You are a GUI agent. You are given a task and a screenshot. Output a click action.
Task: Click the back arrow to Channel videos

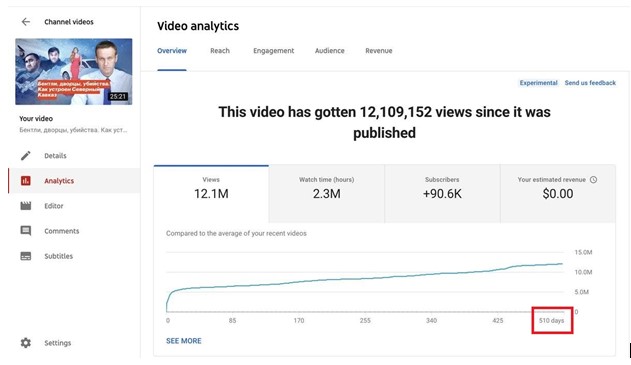point(26,22)
